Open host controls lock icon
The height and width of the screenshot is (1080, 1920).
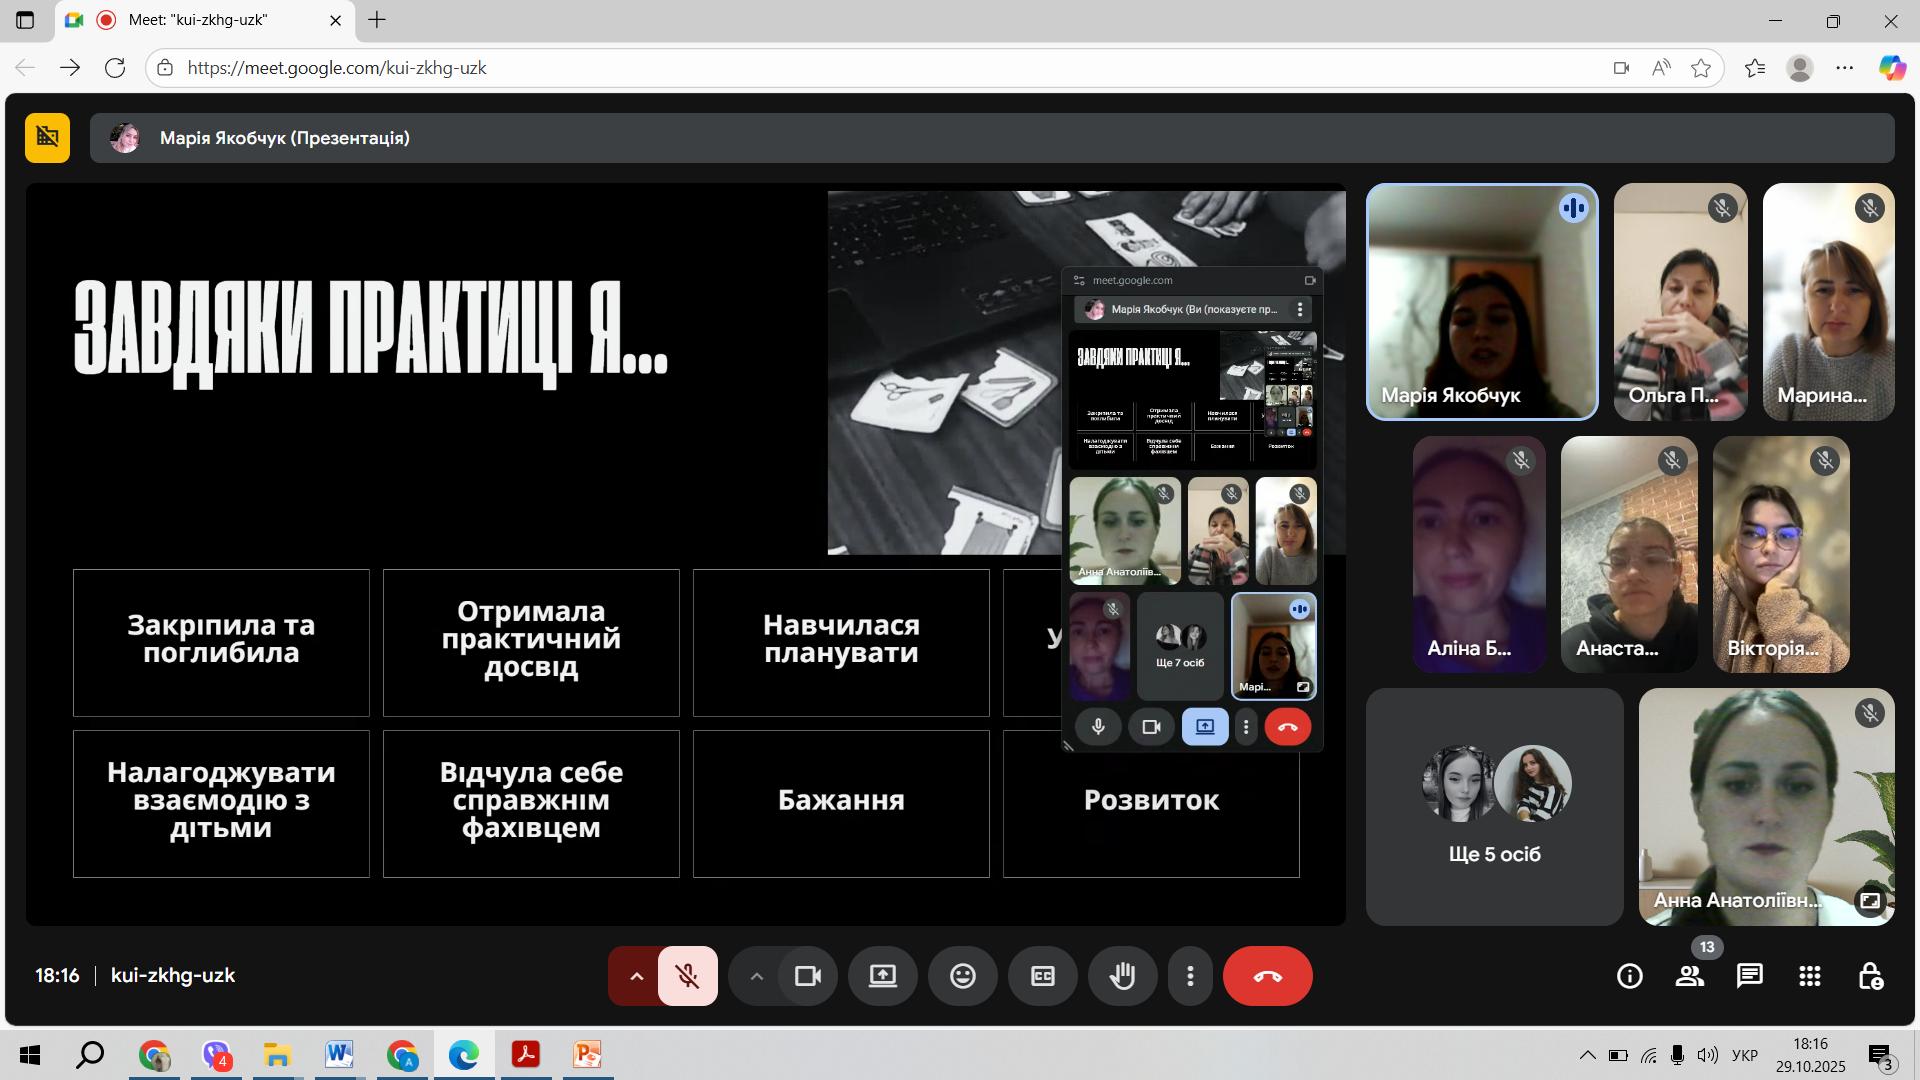point(1869,976)
